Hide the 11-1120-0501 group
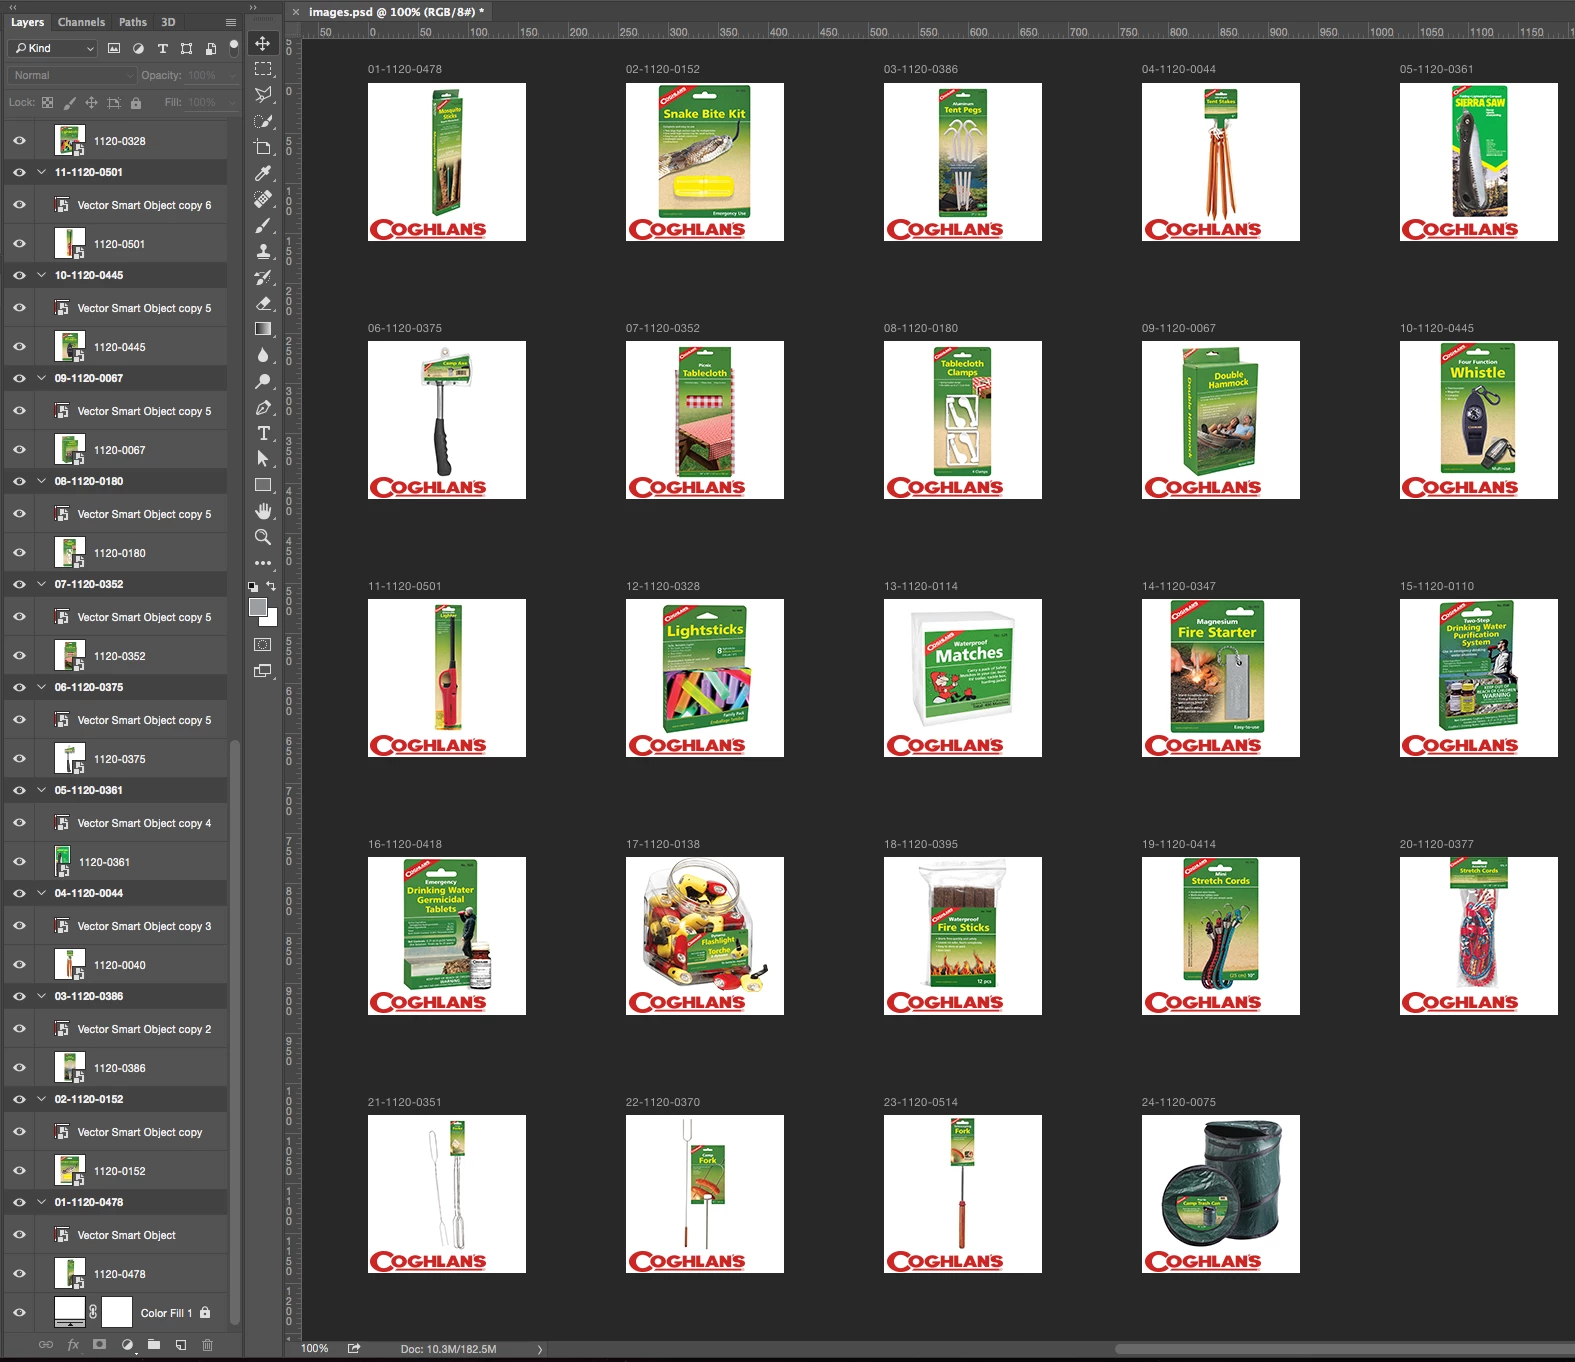This screenshot has height=1362, width=1575. pyautogui.click(x=19, y=172)
